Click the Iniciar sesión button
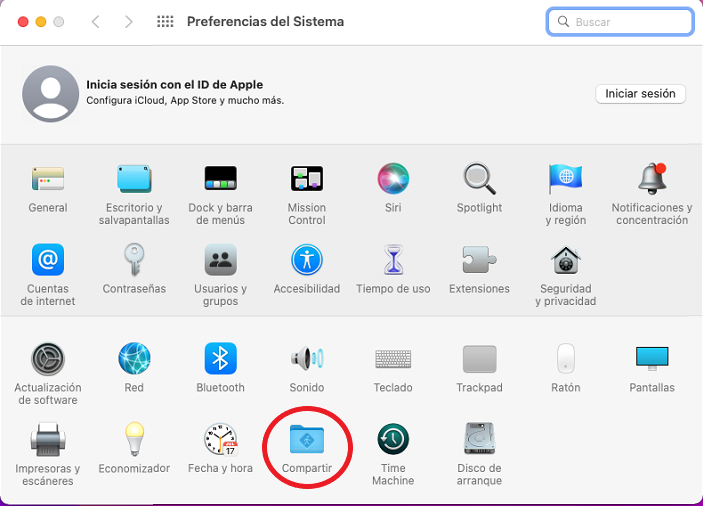This screenshot has height=506, width=703. [640, 94]
